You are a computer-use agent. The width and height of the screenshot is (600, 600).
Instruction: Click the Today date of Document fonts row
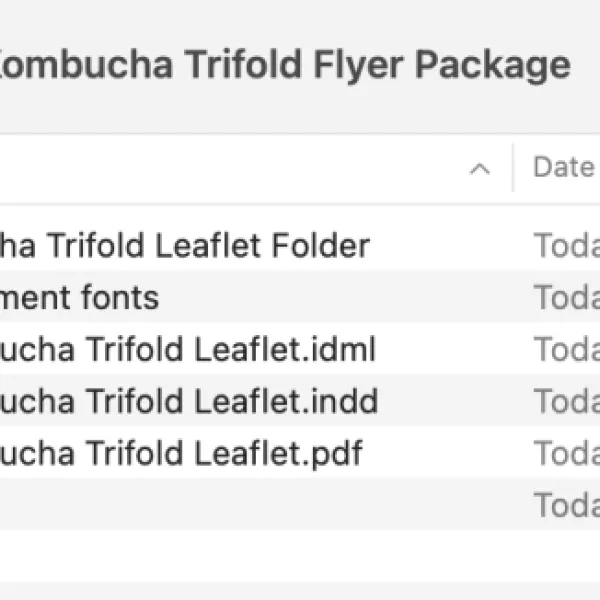coord(567,297)
